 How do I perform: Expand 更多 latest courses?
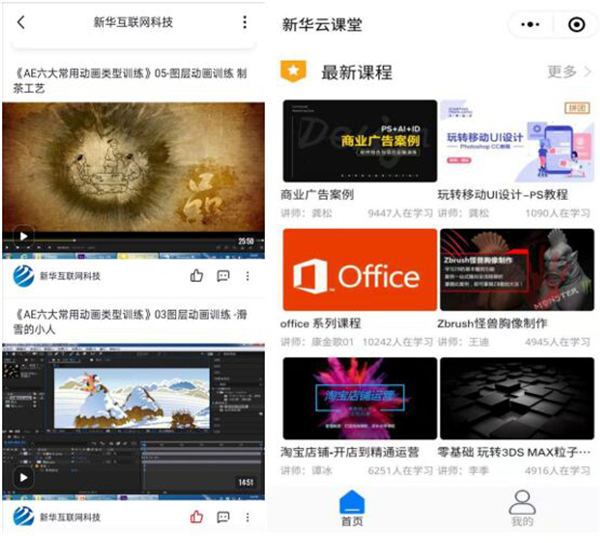[569, 72]
